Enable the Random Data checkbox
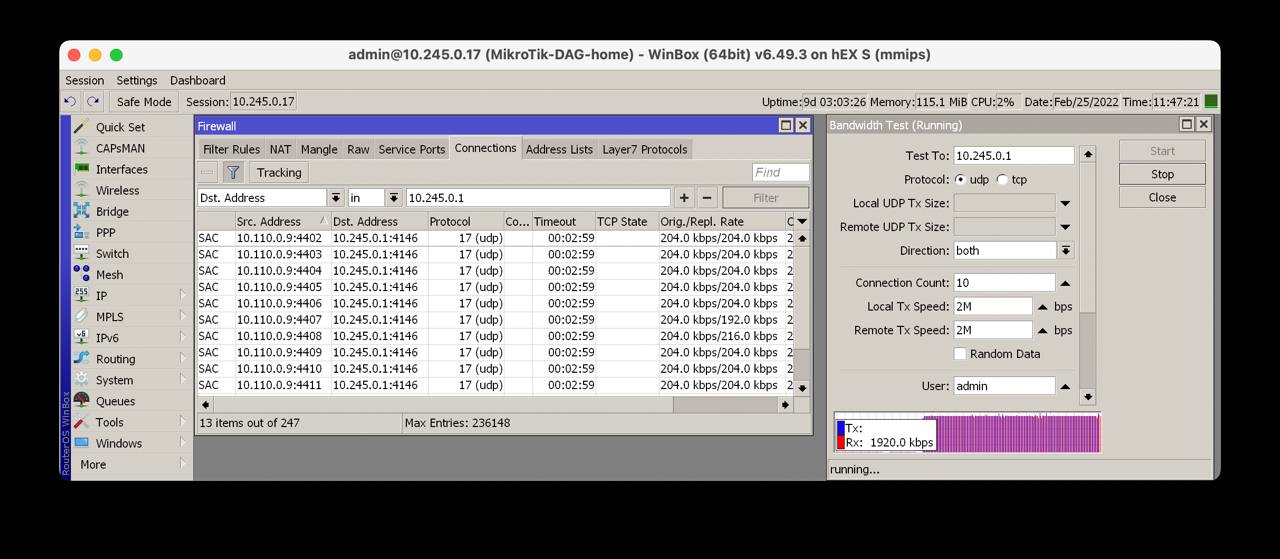The height and width of the screenshot is (559, 1280). tap(960, 354)
